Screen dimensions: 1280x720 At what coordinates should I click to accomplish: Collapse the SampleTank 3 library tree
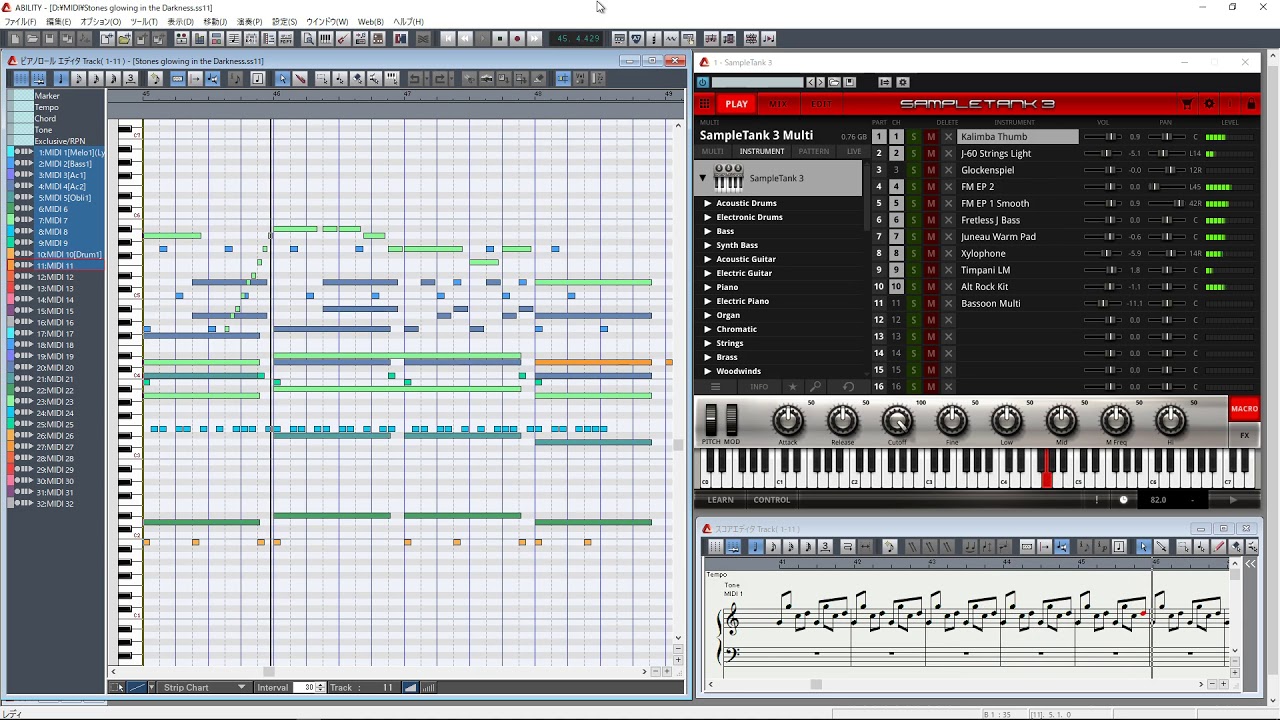coord(702,178)
